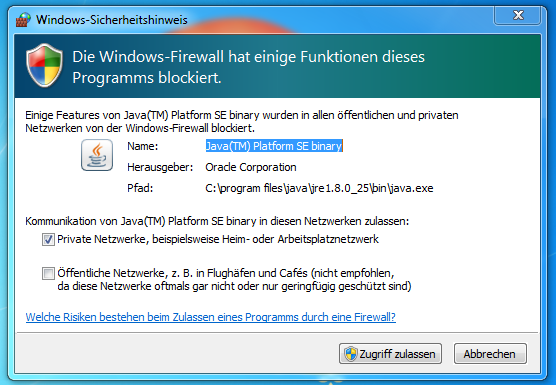Uncheck the Private Netzwerke checkbox
This screenshot has width=556, height=385.
click(x=48, y=240)
